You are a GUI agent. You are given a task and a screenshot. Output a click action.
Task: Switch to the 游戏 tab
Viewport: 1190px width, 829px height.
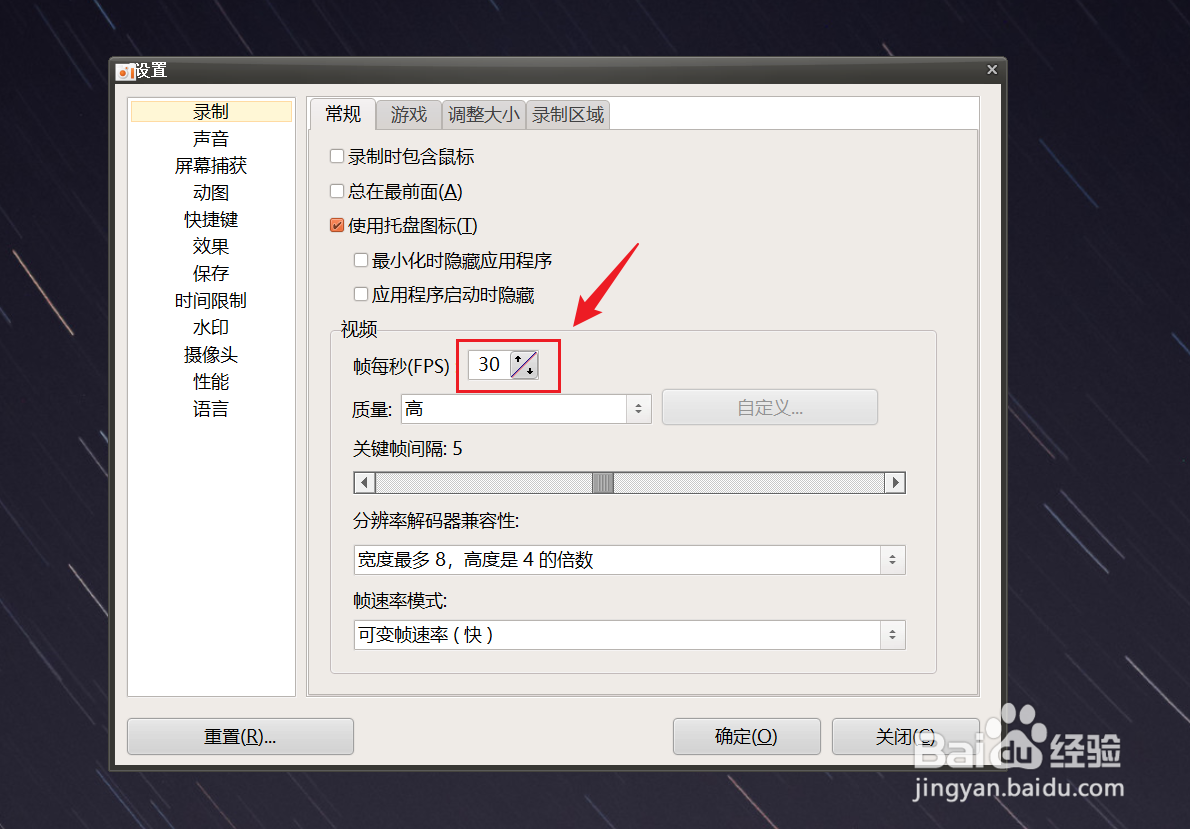[x=409, y=115]
